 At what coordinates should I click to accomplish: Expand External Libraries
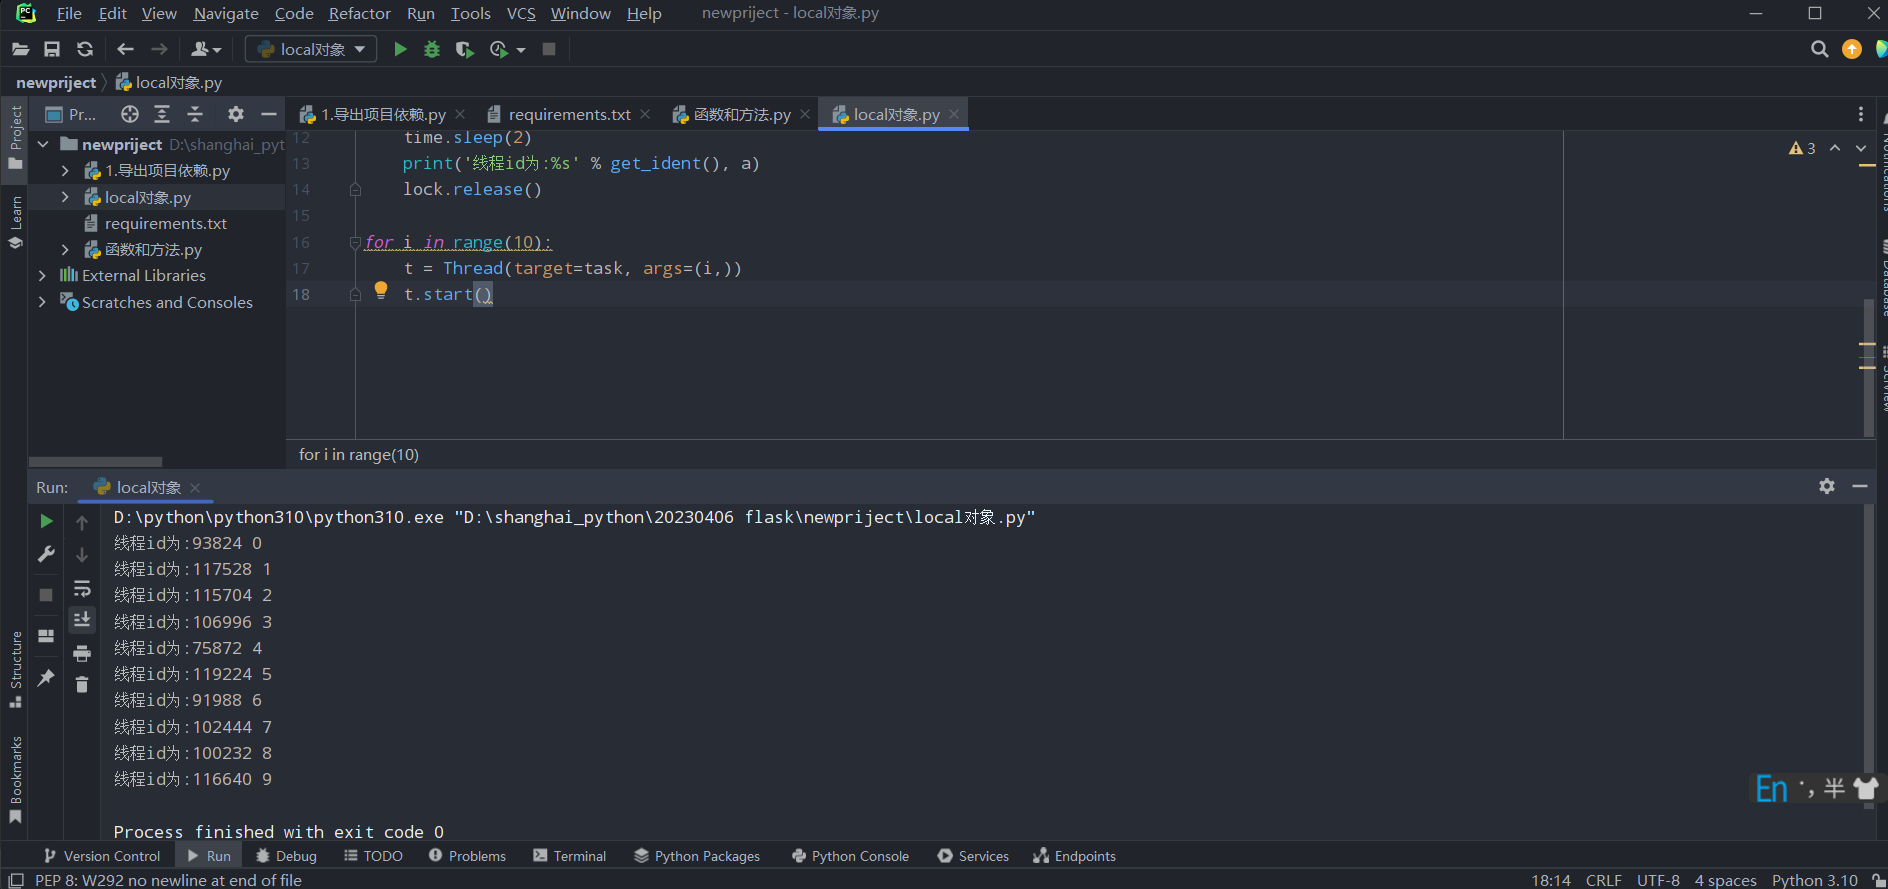[x=42, y=275]
